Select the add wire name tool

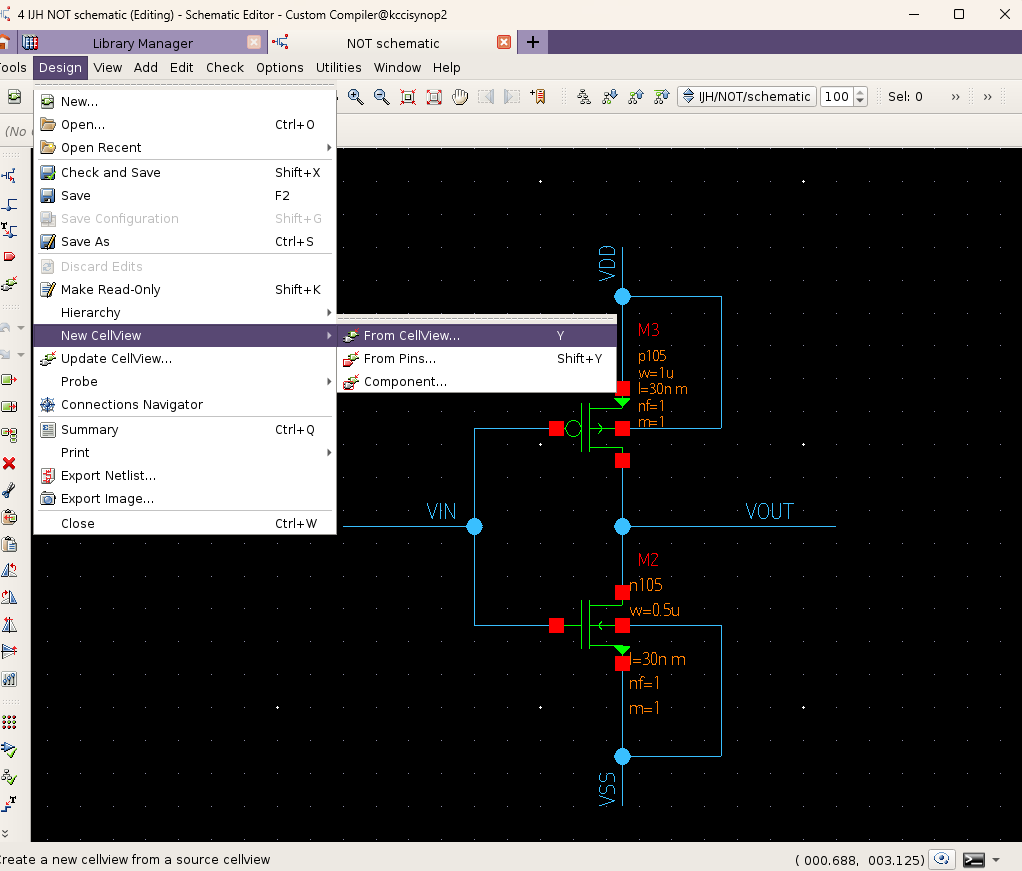tap(9, 230)
